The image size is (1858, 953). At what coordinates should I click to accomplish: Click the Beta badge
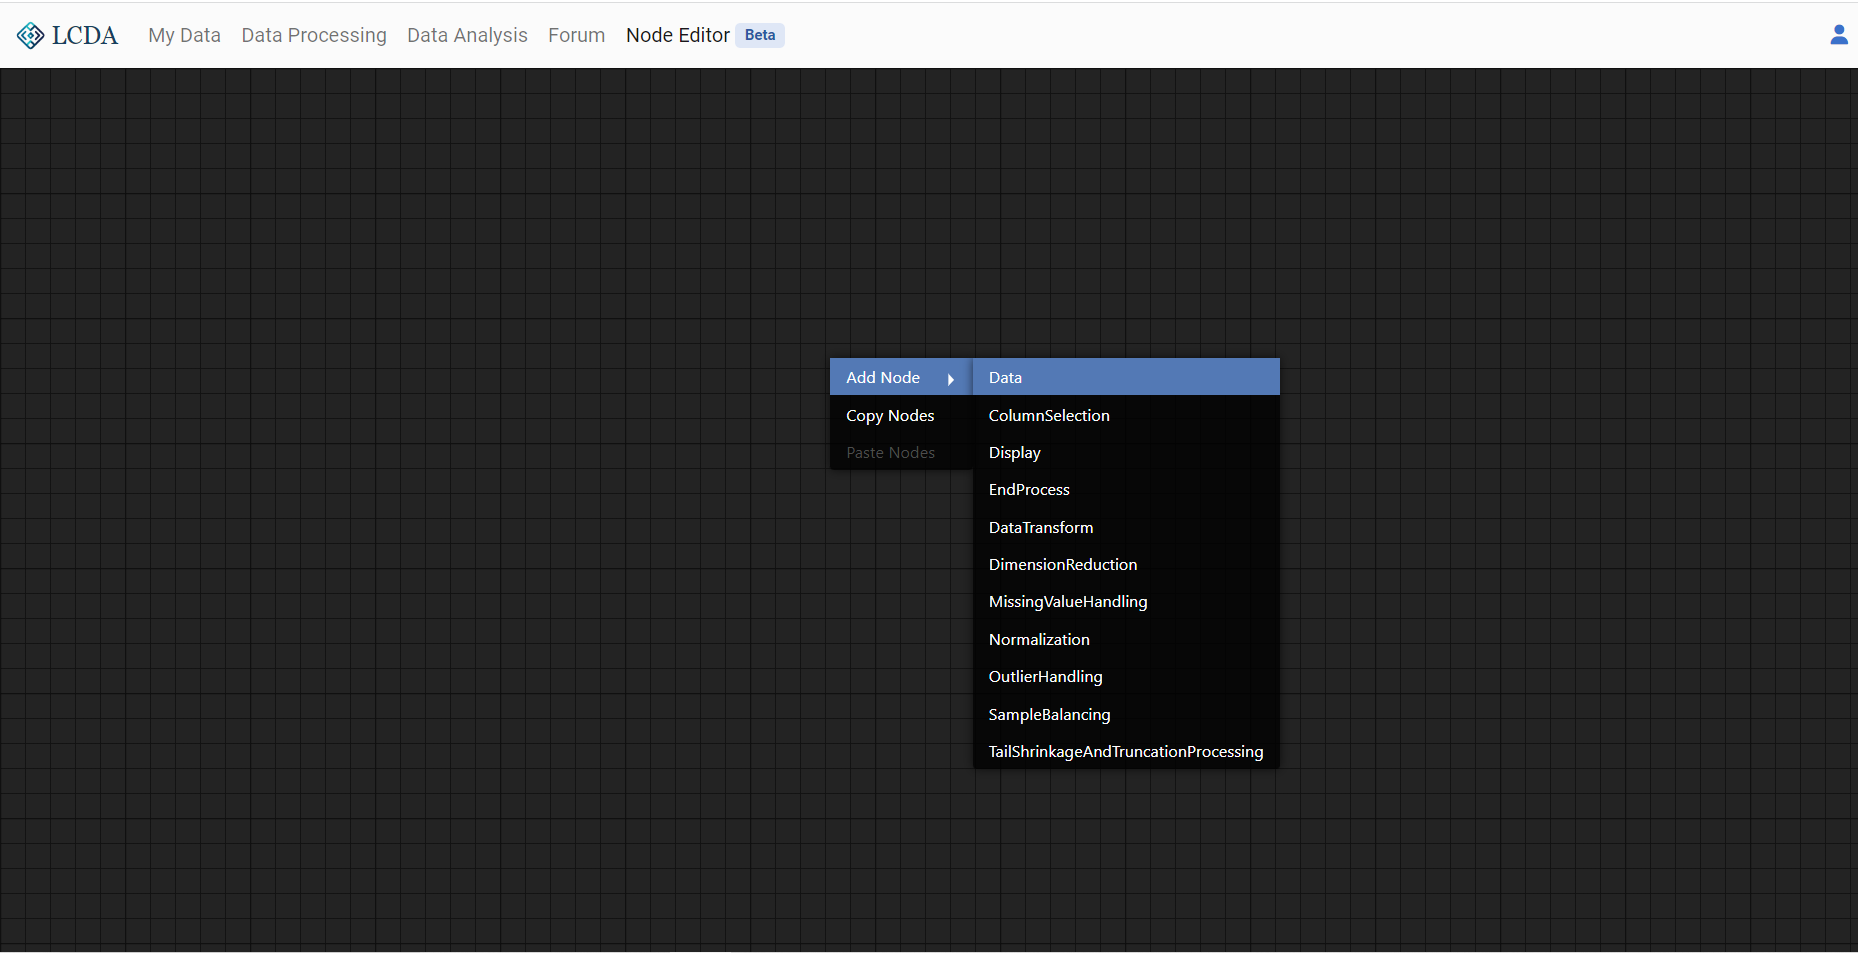click(x=759, y=35)
